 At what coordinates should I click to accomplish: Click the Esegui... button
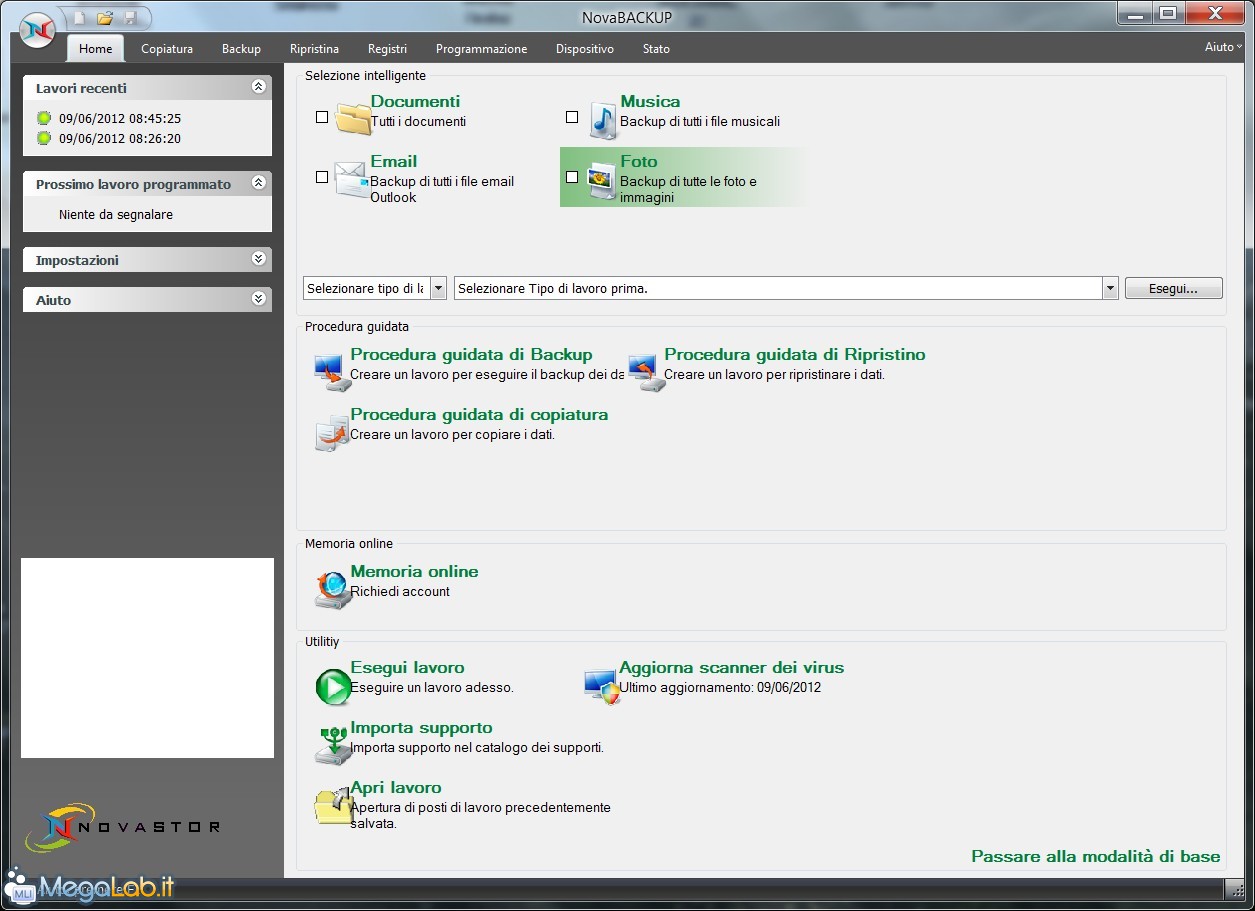coord(1174,288)
